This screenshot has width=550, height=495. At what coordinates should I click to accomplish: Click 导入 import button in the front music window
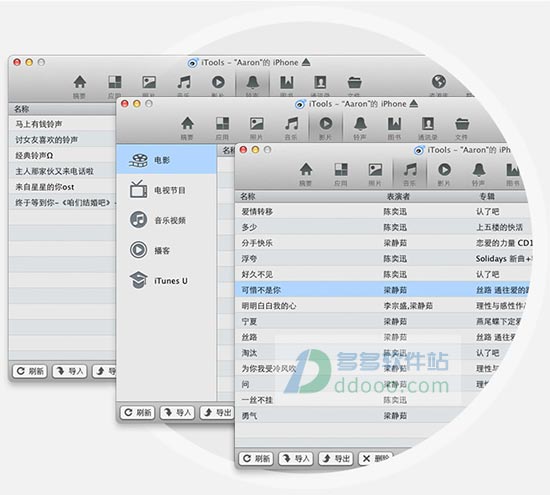(x=296, y=459)
